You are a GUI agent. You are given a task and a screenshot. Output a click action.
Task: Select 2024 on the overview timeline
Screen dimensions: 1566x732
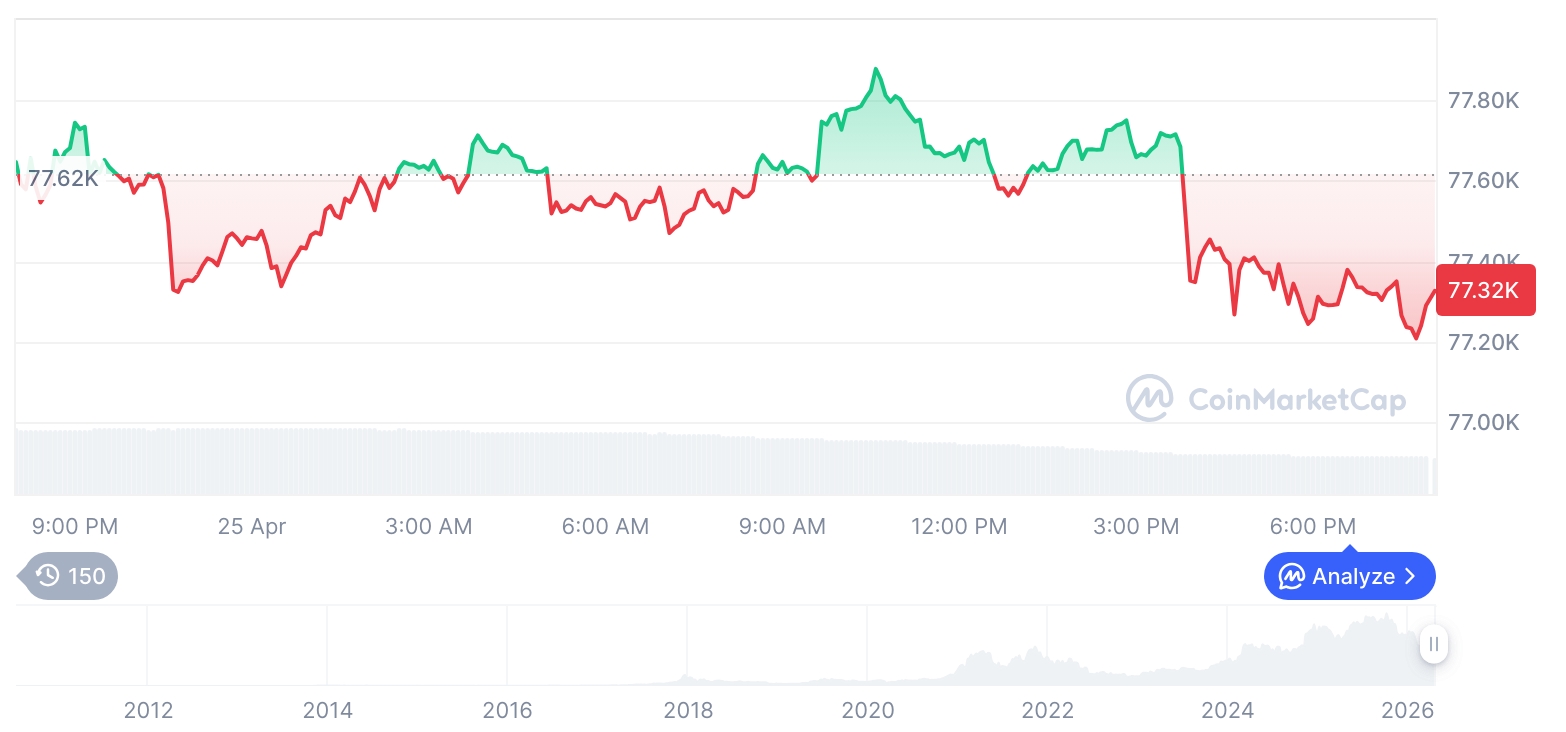1227,710
